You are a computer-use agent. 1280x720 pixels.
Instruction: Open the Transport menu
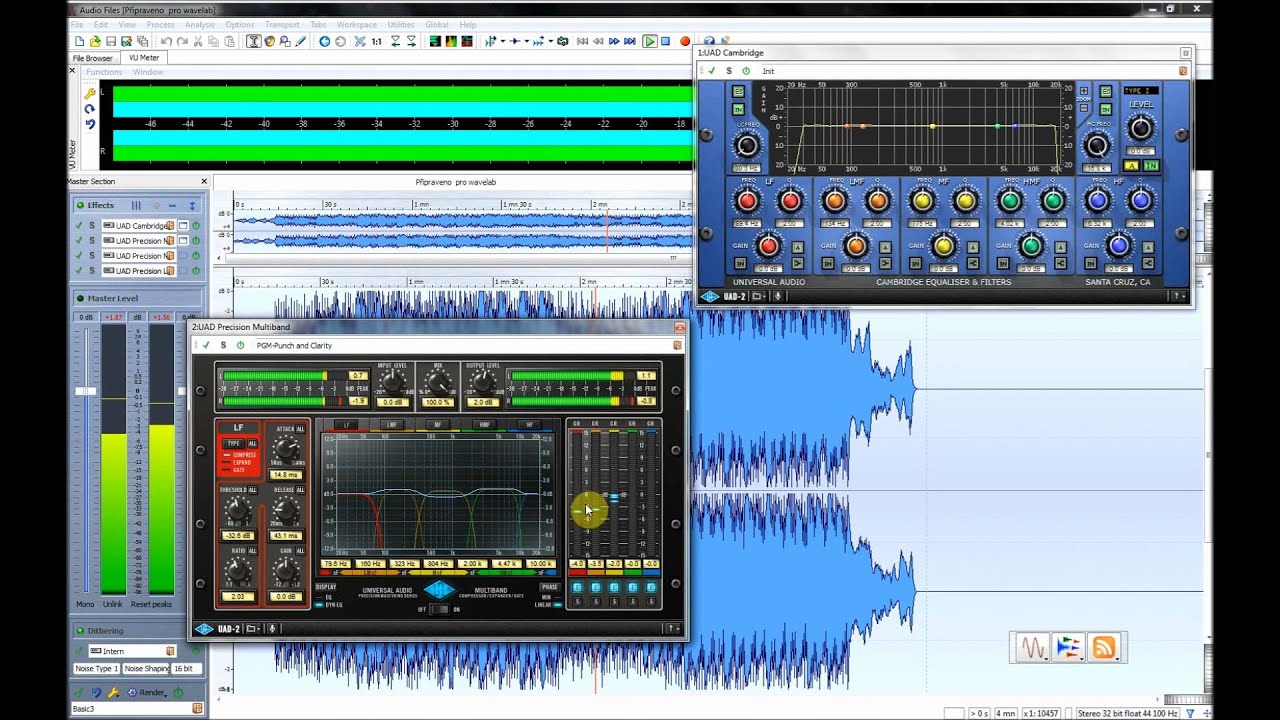click(x=282, y=24)
